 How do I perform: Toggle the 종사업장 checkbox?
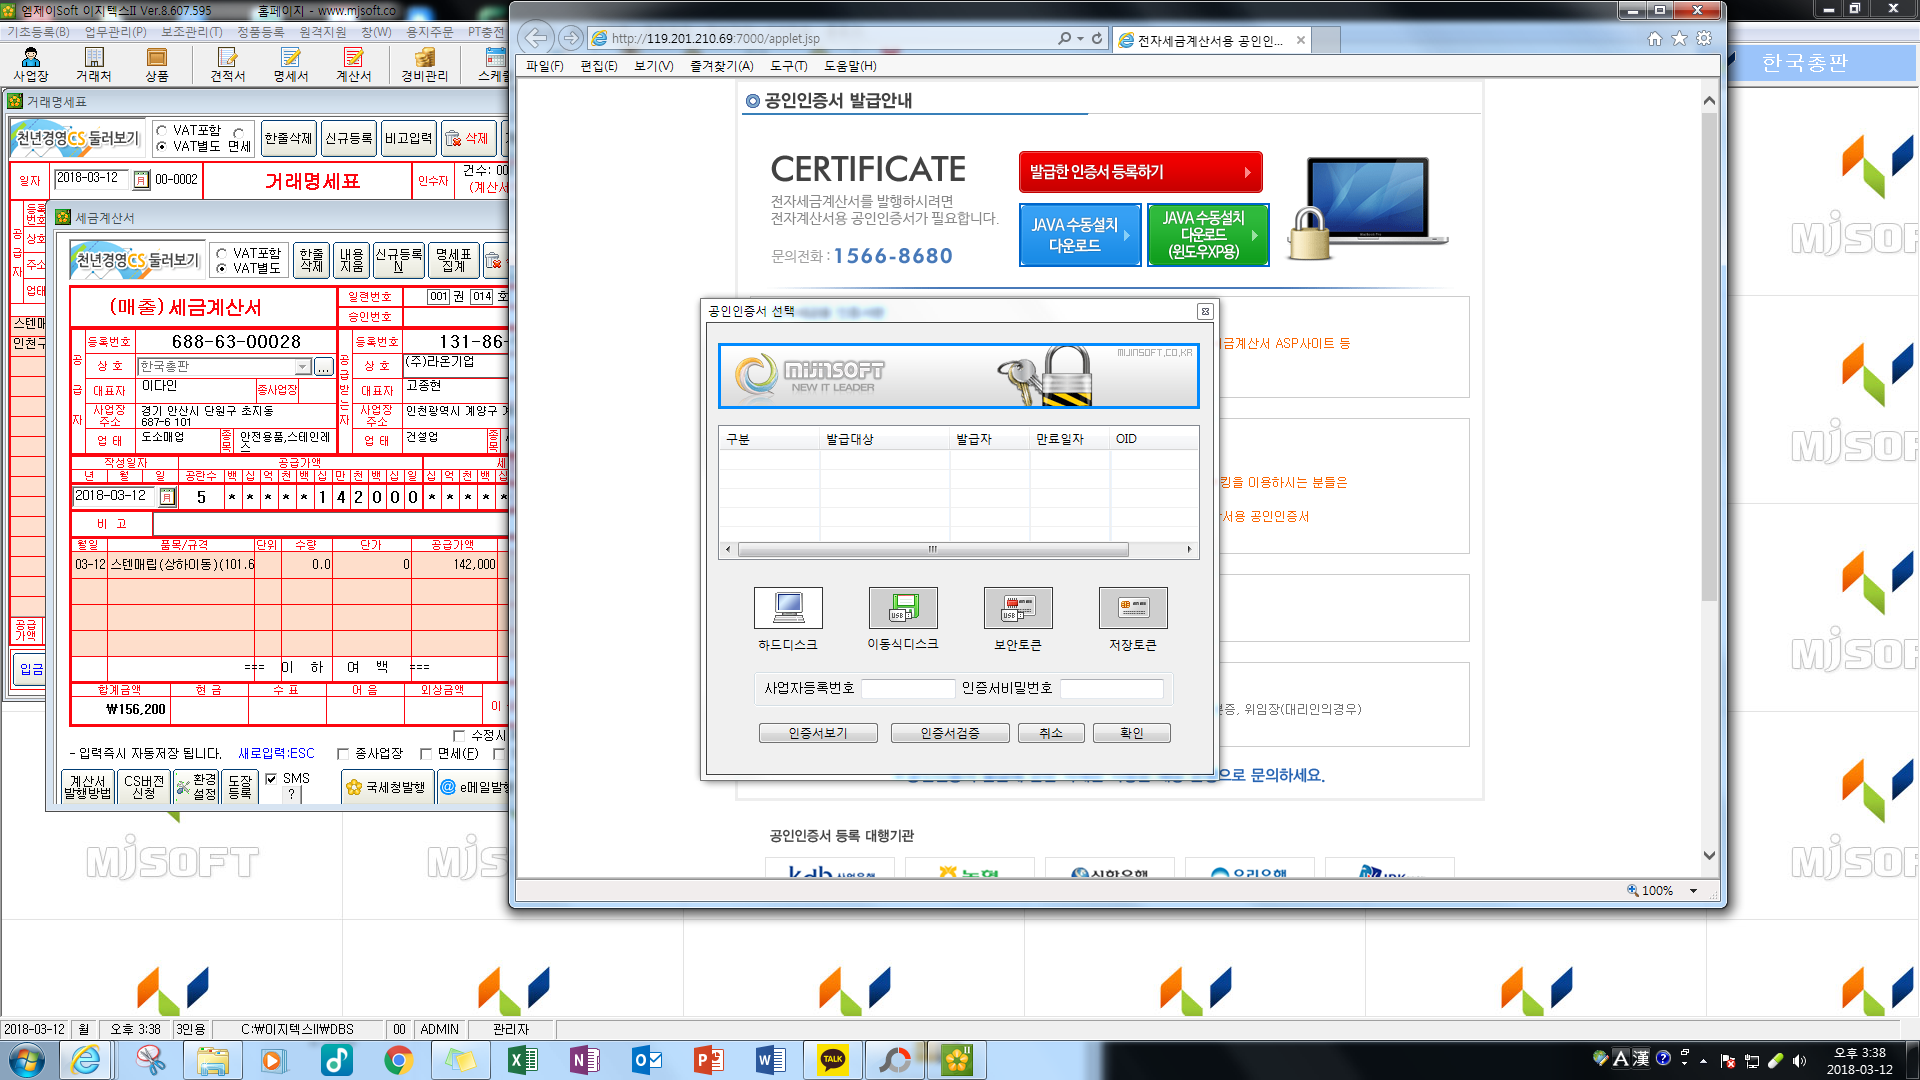tap(343, 753)
